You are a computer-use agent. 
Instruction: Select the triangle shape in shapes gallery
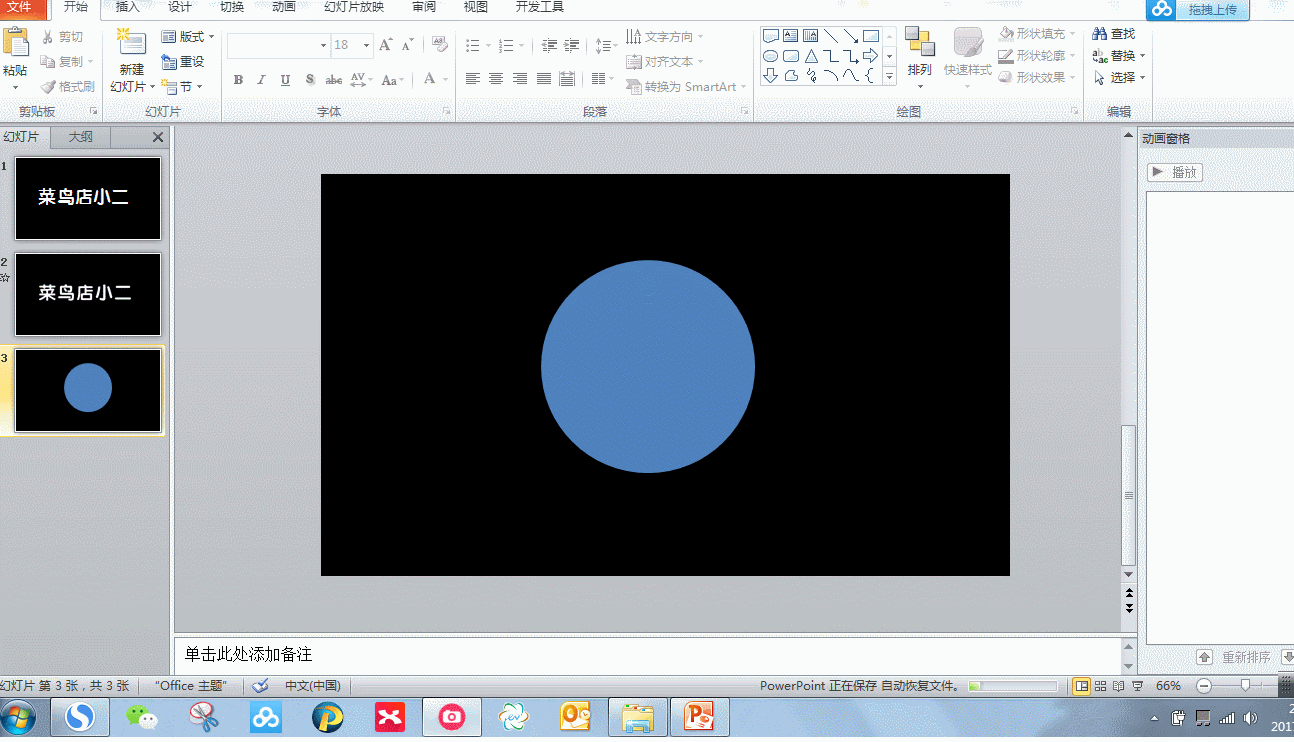[x=811, y=56]
